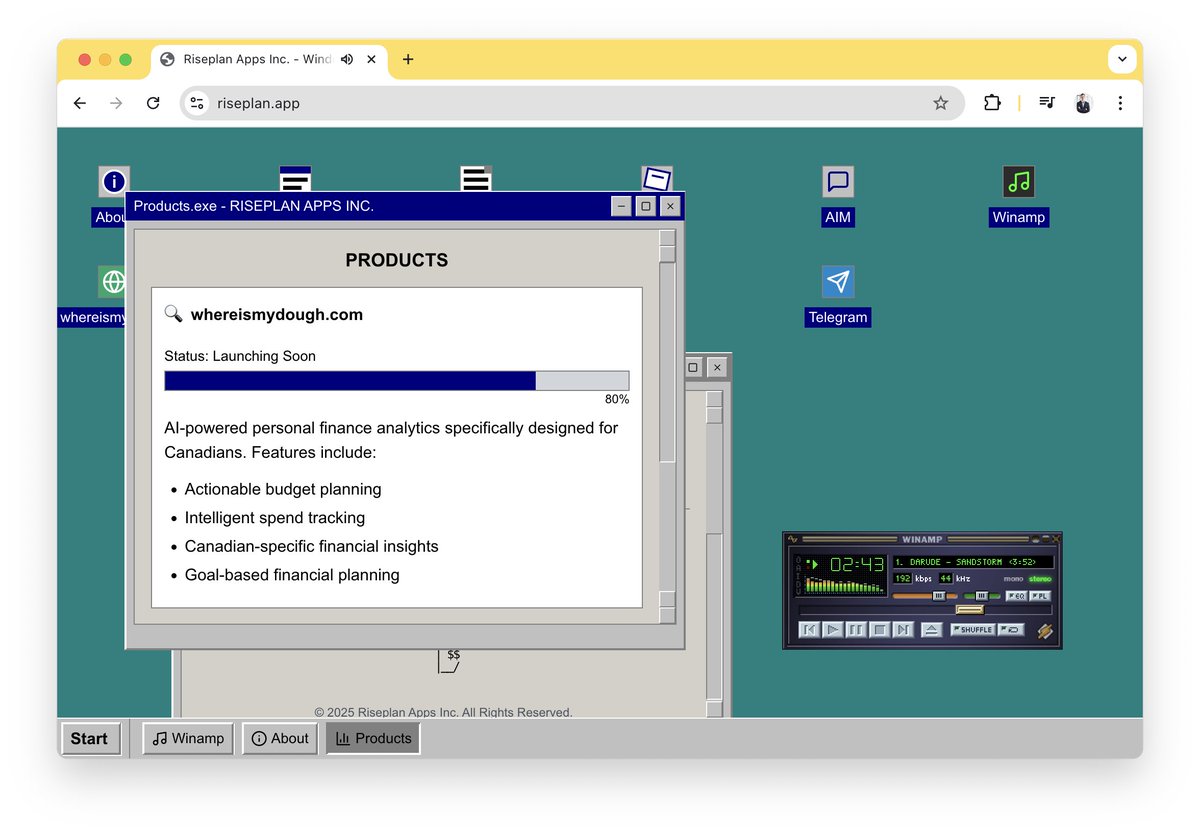
Task: Click the 80% progress label
Action: tap(617, 399)
